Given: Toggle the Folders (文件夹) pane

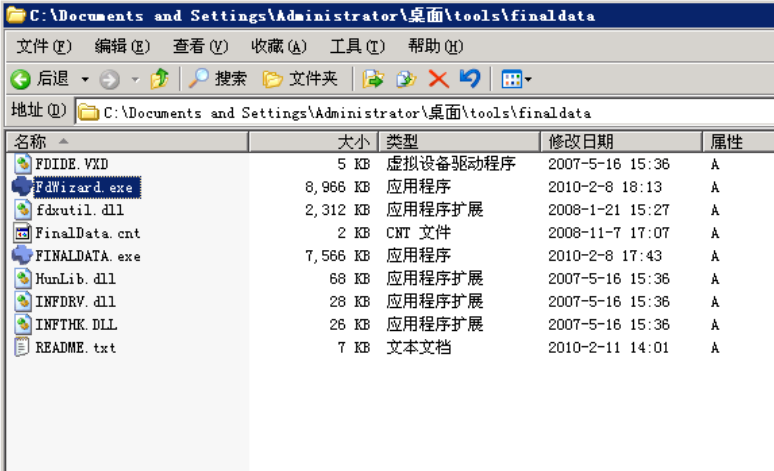Looking at the screenshot, I should click(300, 78).
